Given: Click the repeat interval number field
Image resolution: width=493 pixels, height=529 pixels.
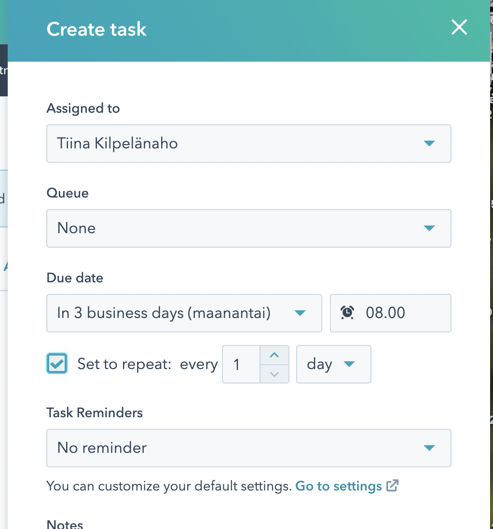Looking at the screenshot, I should pos(241,364).
